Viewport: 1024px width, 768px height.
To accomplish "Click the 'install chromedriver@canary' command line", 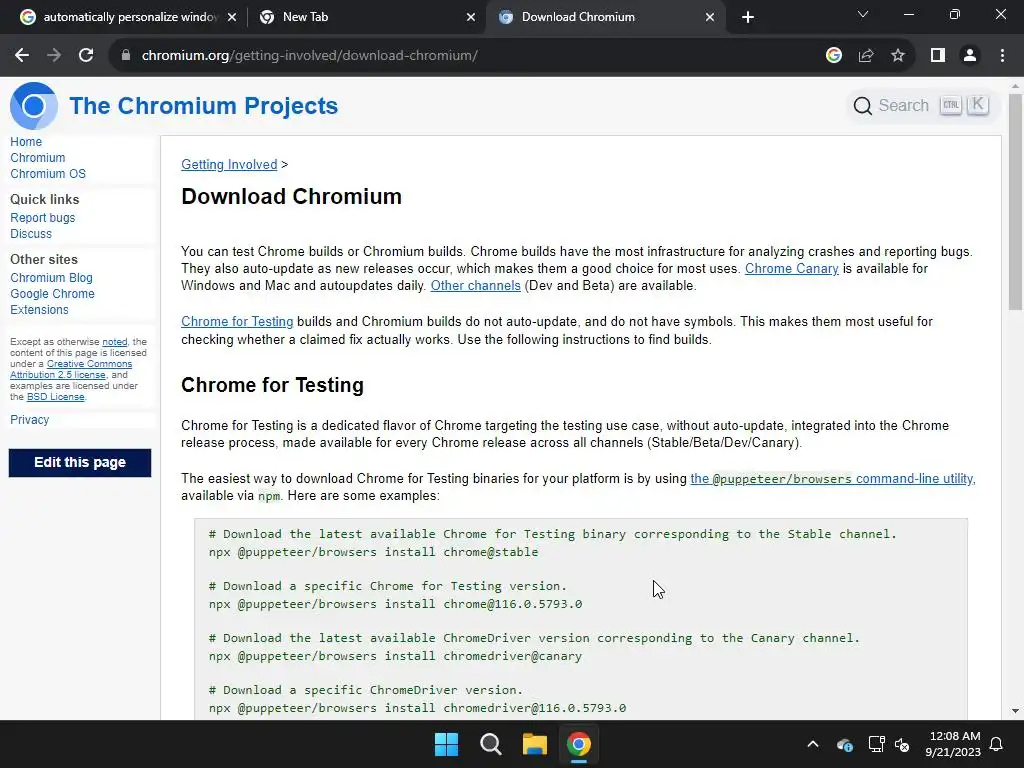I will pyautogui.click(x=395, y=656).
